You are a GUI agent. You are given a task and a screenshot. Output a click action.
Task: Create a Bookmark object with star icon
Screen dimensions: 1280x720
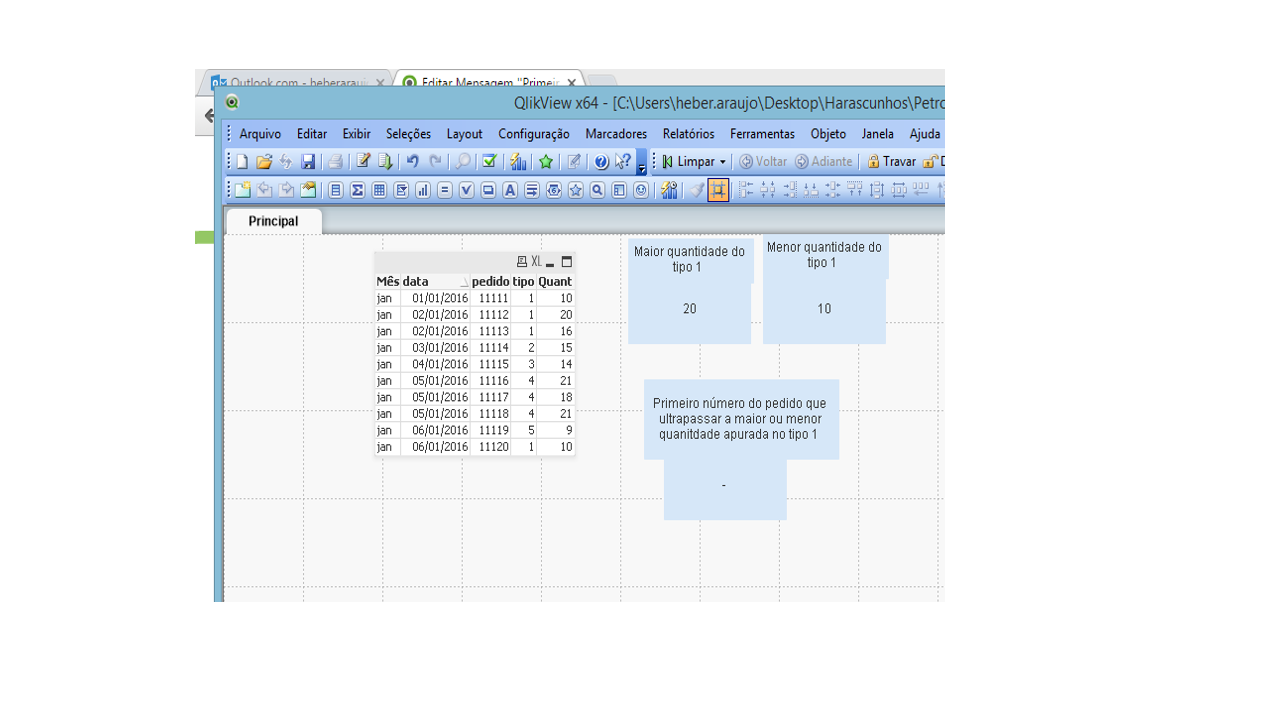576,190
